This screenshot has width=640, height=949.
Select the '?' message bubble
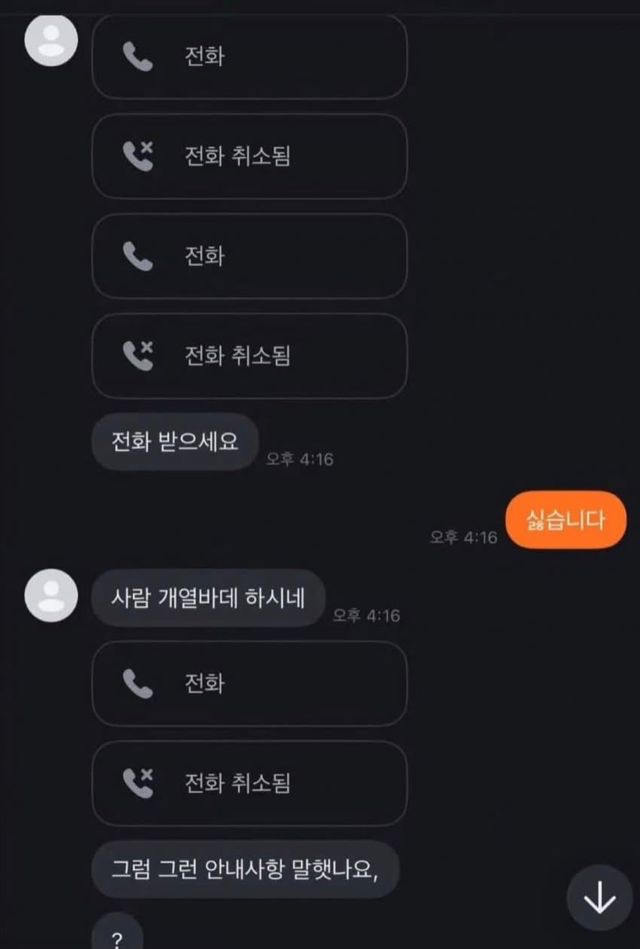click(x=117, y=932)
